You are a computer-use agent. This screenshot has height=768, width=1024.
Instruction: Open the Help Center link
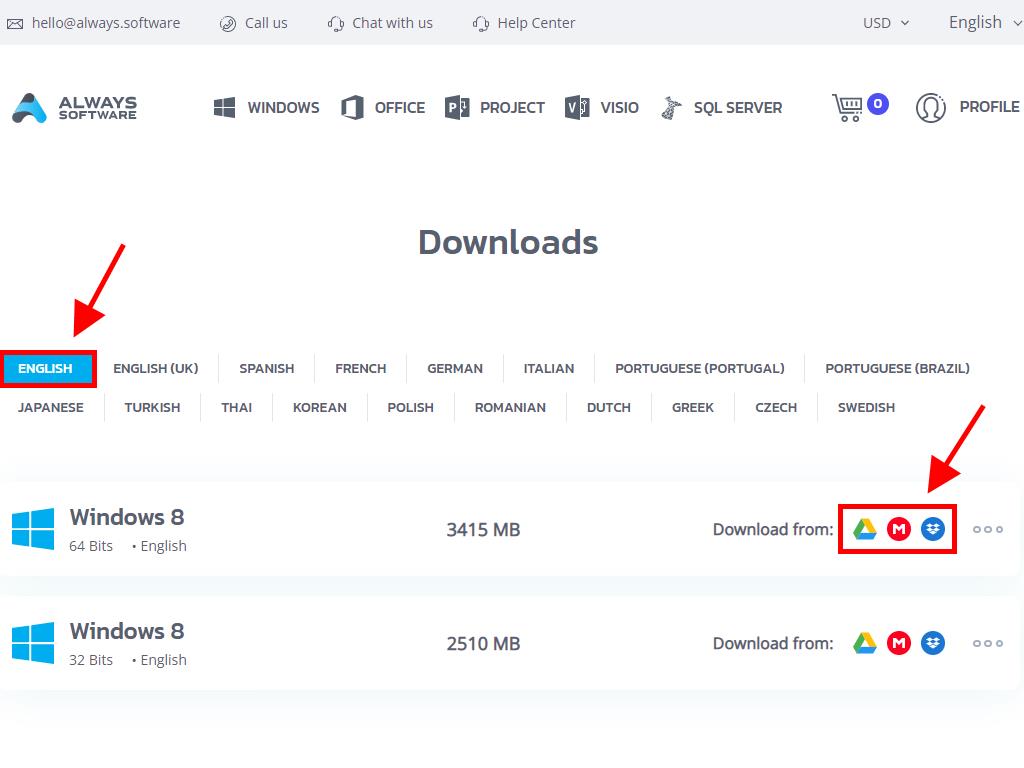click(x=536, y=23)
